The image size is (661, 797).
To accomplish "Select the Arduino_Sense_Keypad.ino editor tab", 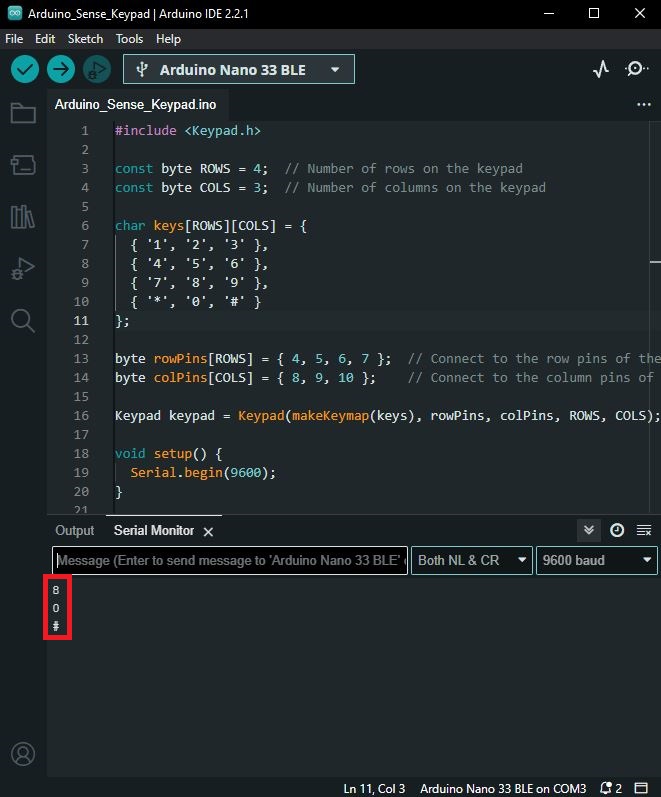I will 135,104.
